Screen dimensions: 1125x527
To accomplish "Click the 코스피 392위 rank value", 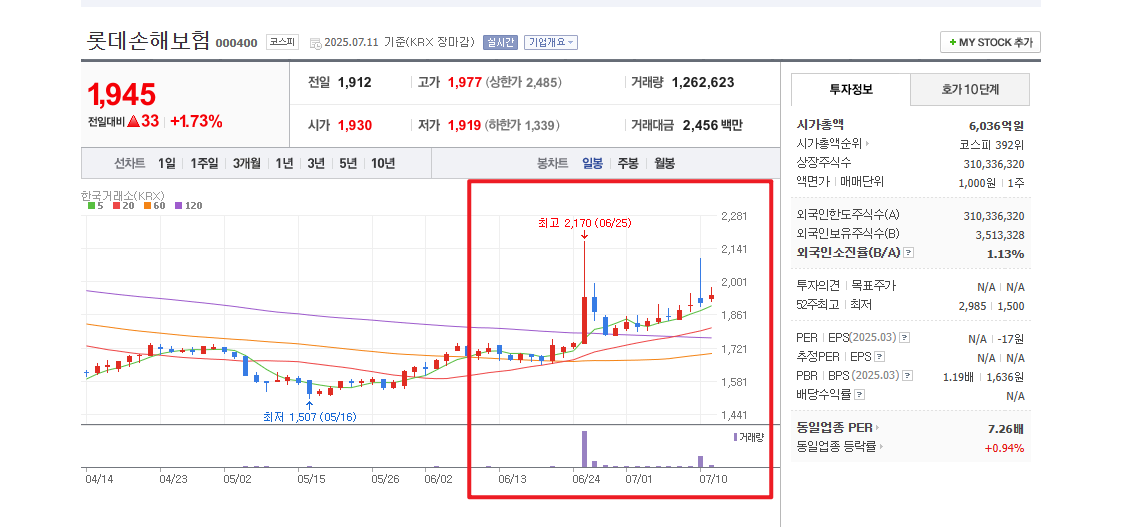I will 992,143.
